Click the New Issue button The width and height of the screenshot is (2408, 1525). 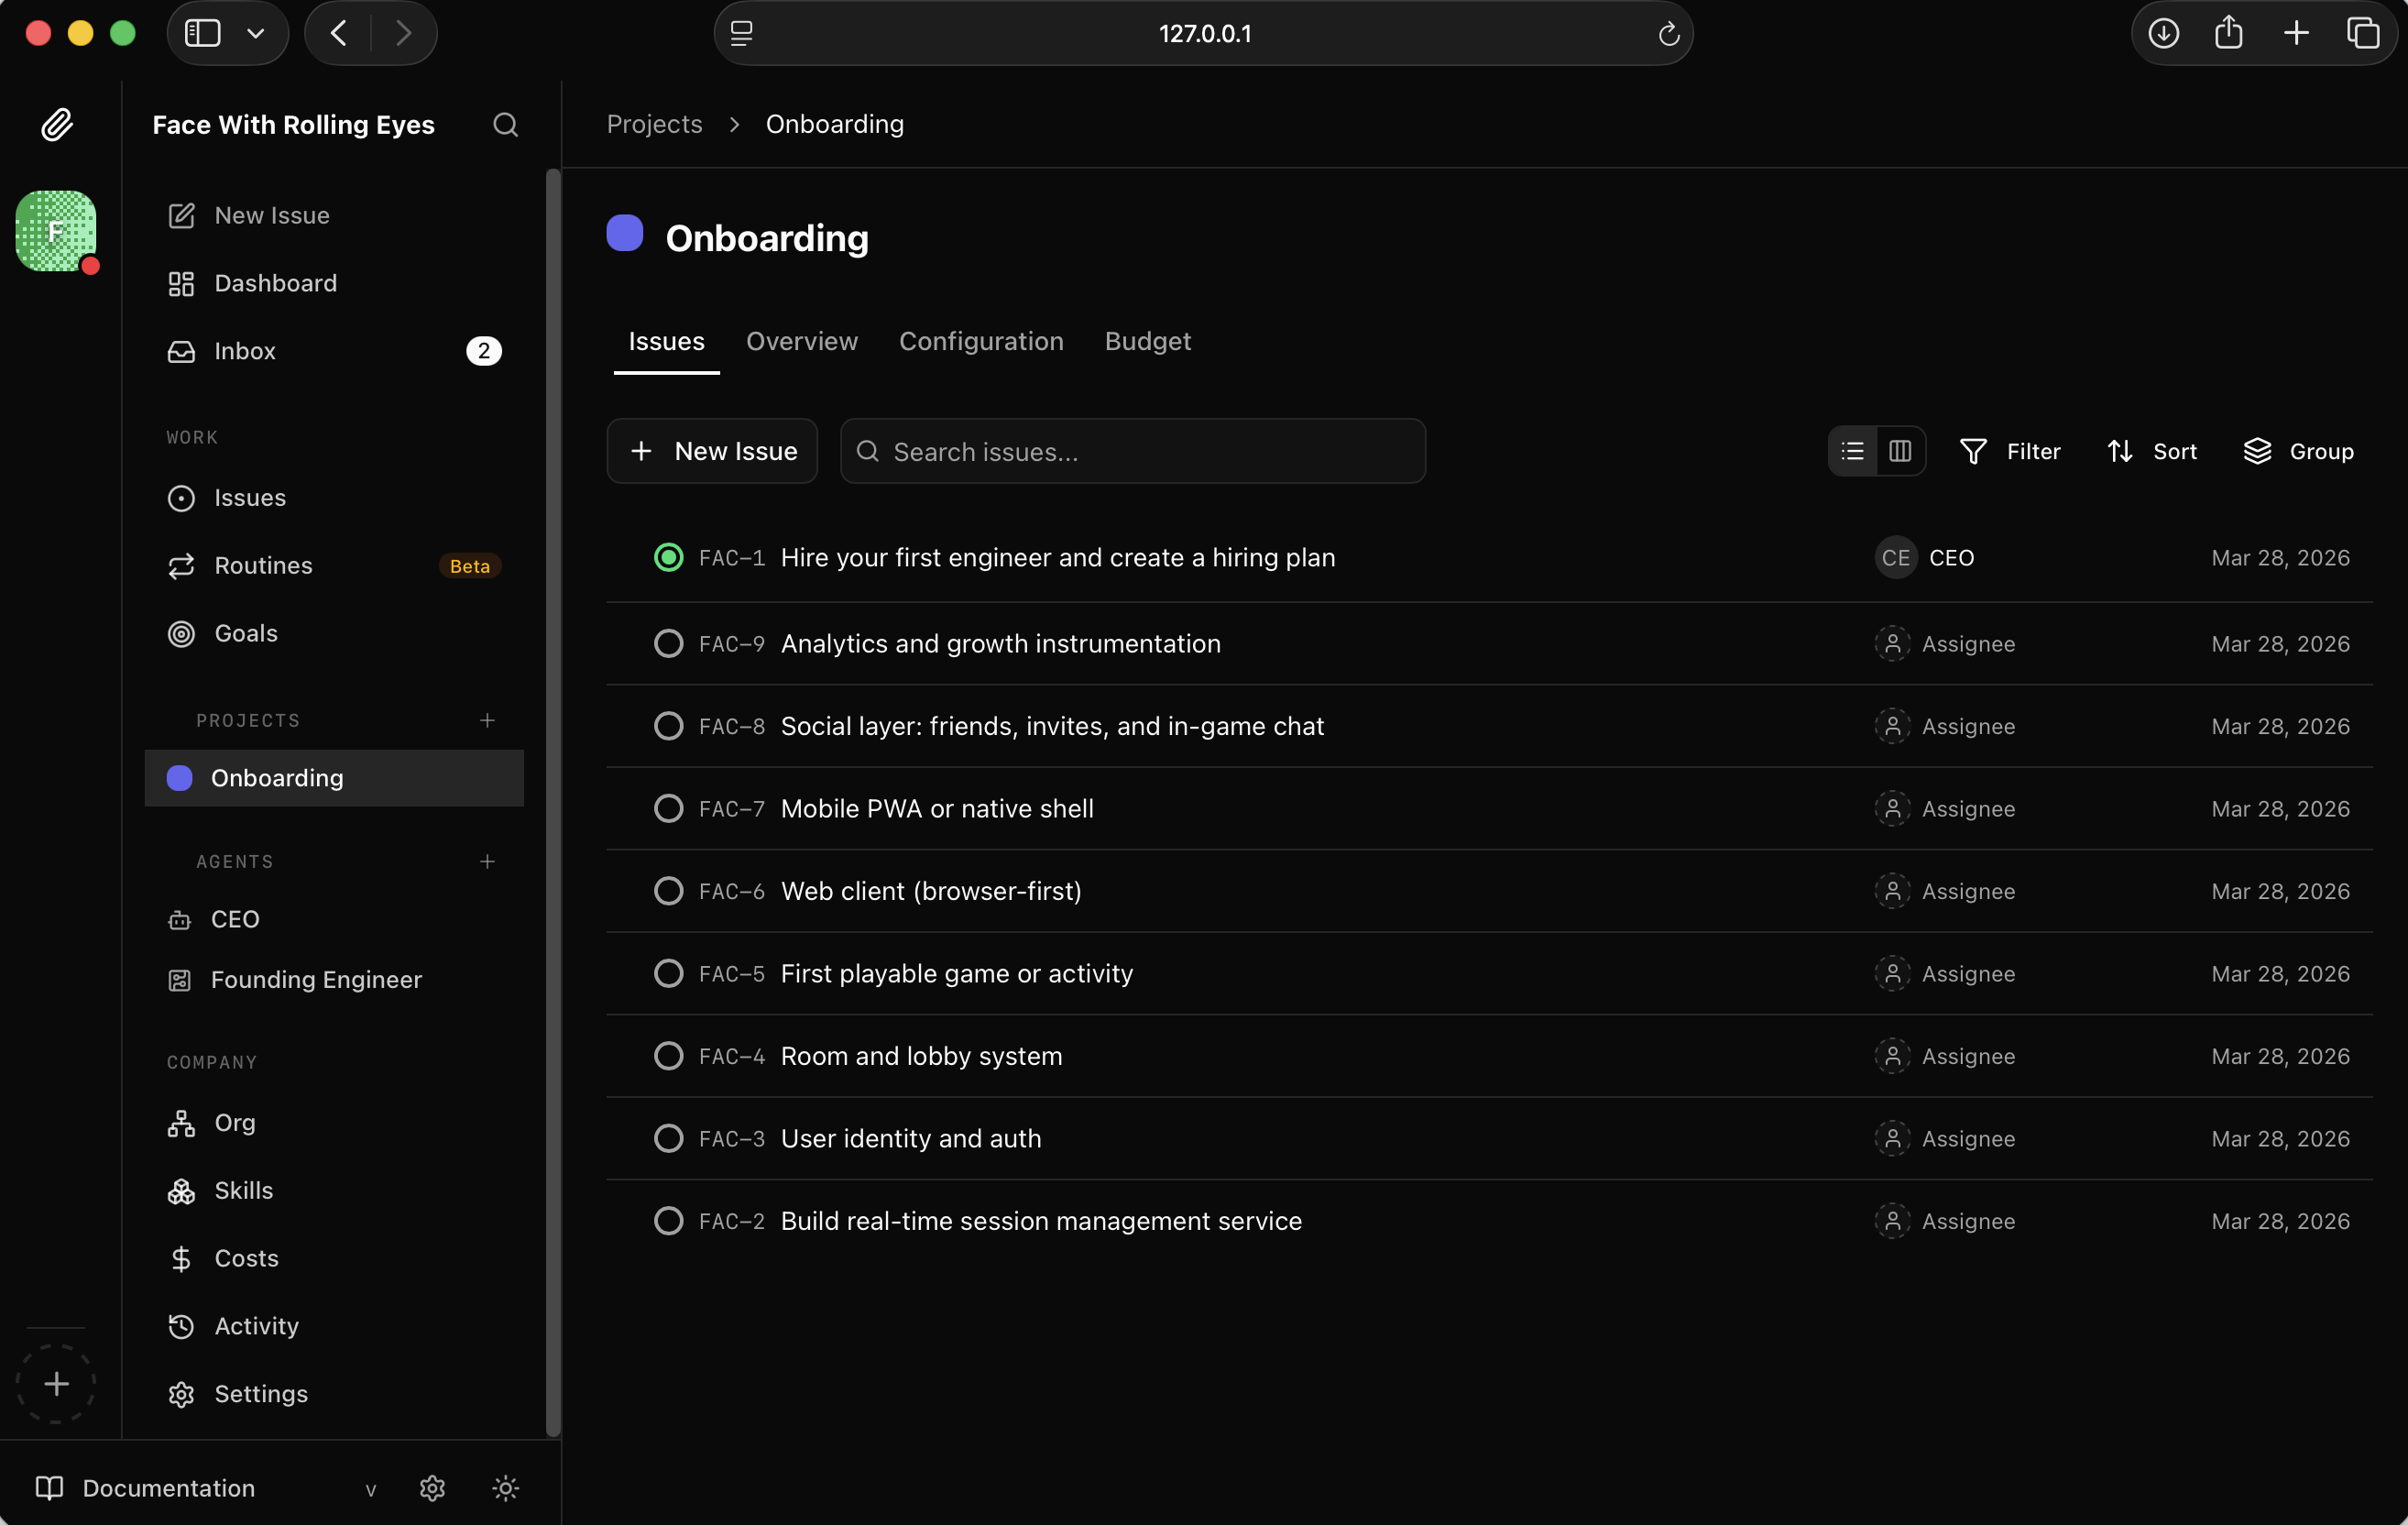(x=712, y=451)
